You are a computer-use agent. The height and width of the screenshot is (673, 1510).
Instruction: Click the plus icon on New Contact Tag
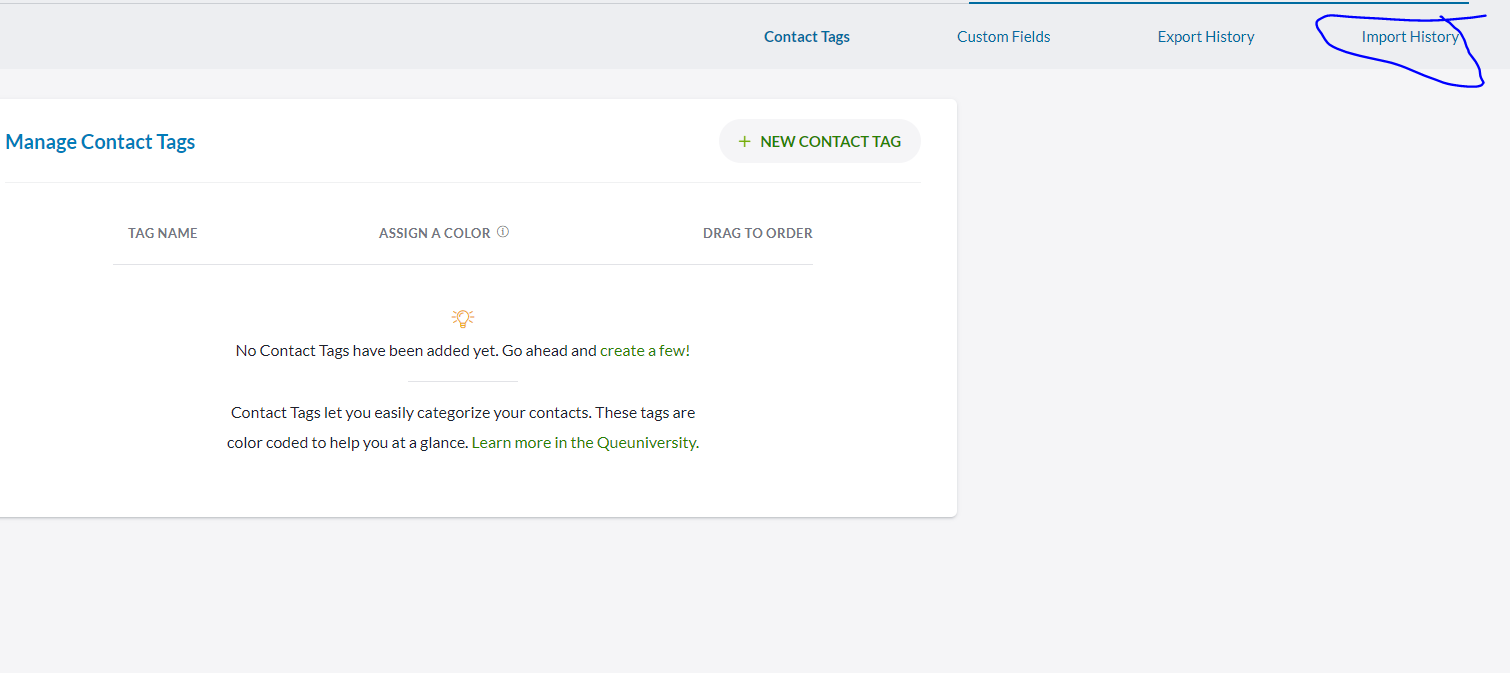click(744, 142)
